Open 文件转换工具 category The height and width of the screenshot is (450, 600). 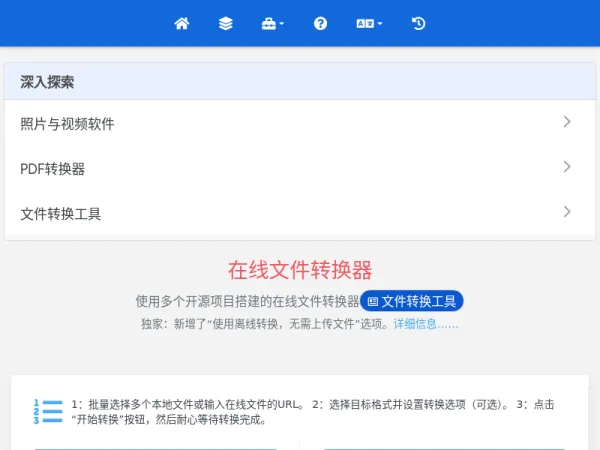click(x=300, y=213)
